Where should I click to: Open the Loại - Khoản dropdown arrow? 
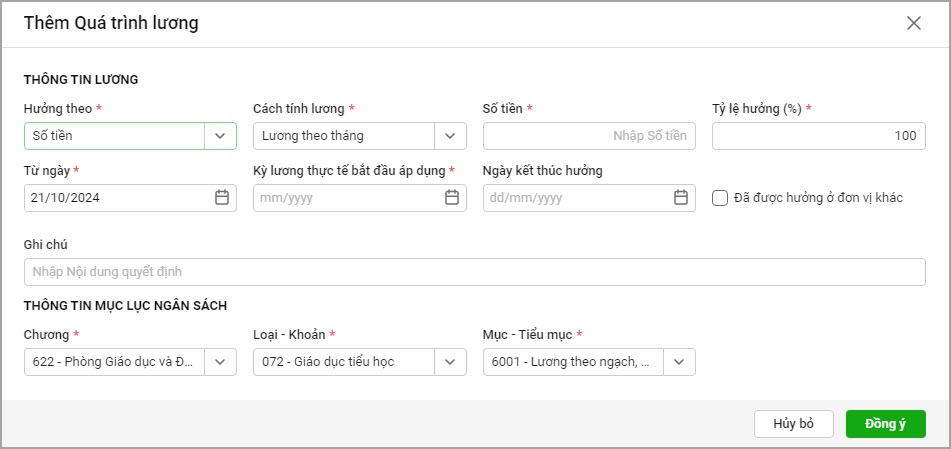(x=450, y=362)
